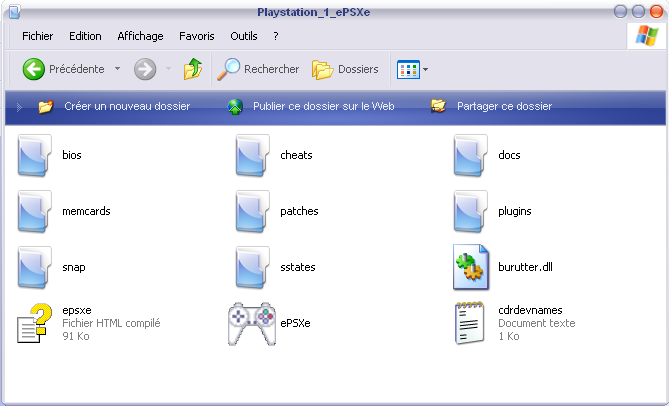This screenshot has width=669, height=406.
Task: Select the cdrdevnames notepad icon
Action: click(x=470, y=323)
